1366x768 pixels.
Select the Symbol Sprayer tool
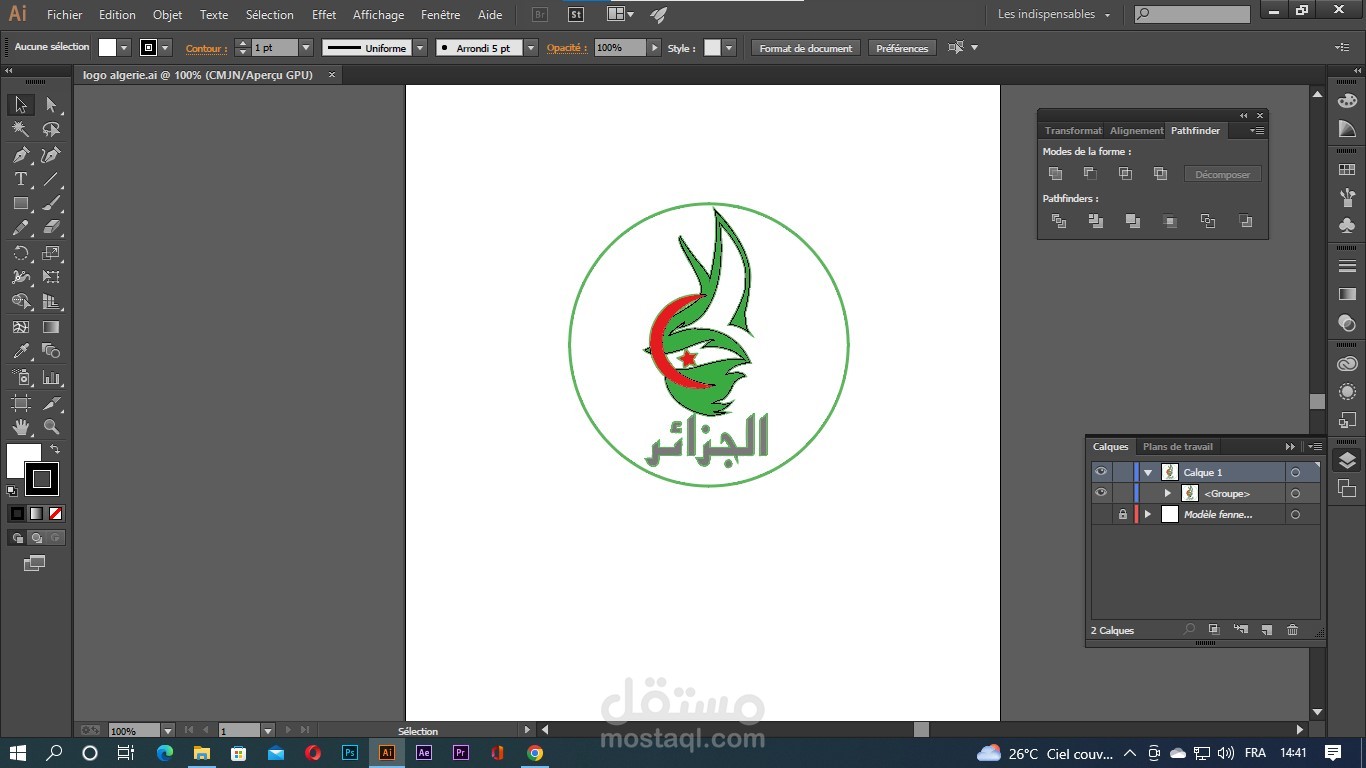pos(20,378)
